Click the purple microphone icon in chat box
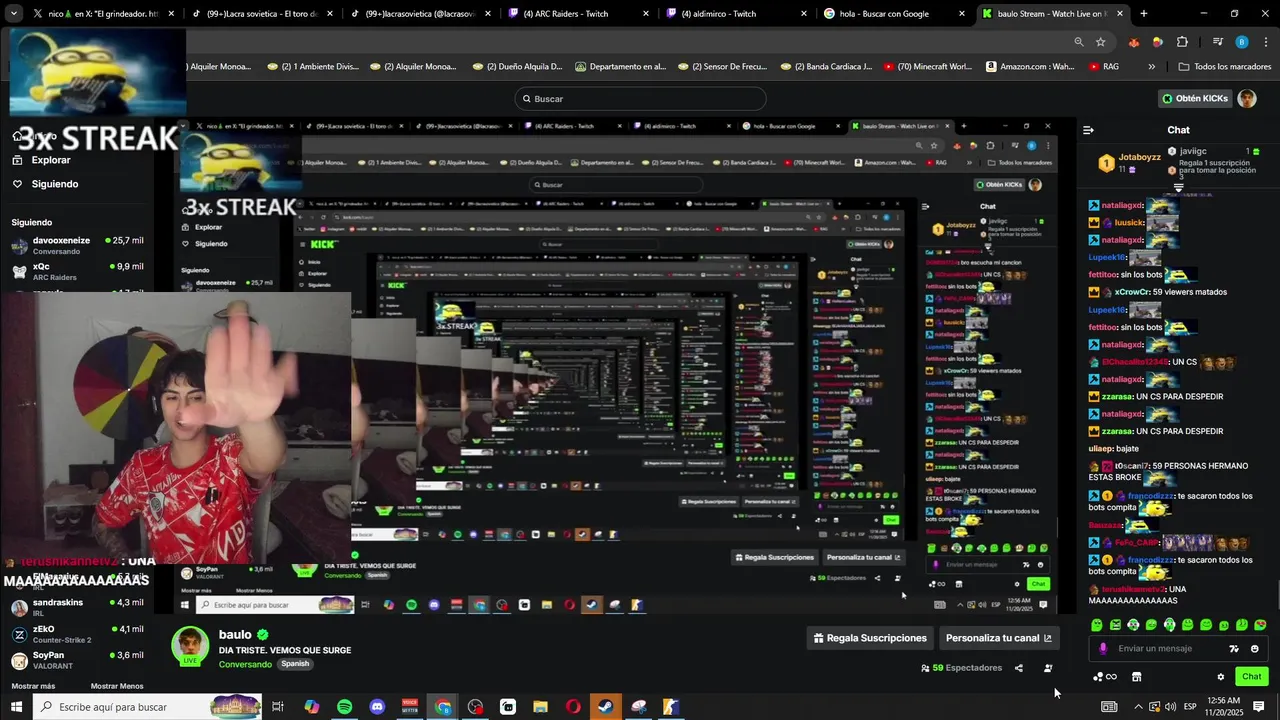The height and width of the screenshot is (720, 1280). 1103,648
